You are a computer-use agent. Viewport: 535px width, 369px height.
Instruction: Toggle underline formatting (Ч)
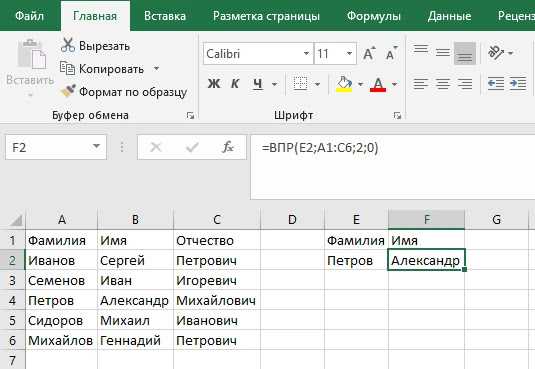pos(258,84)
